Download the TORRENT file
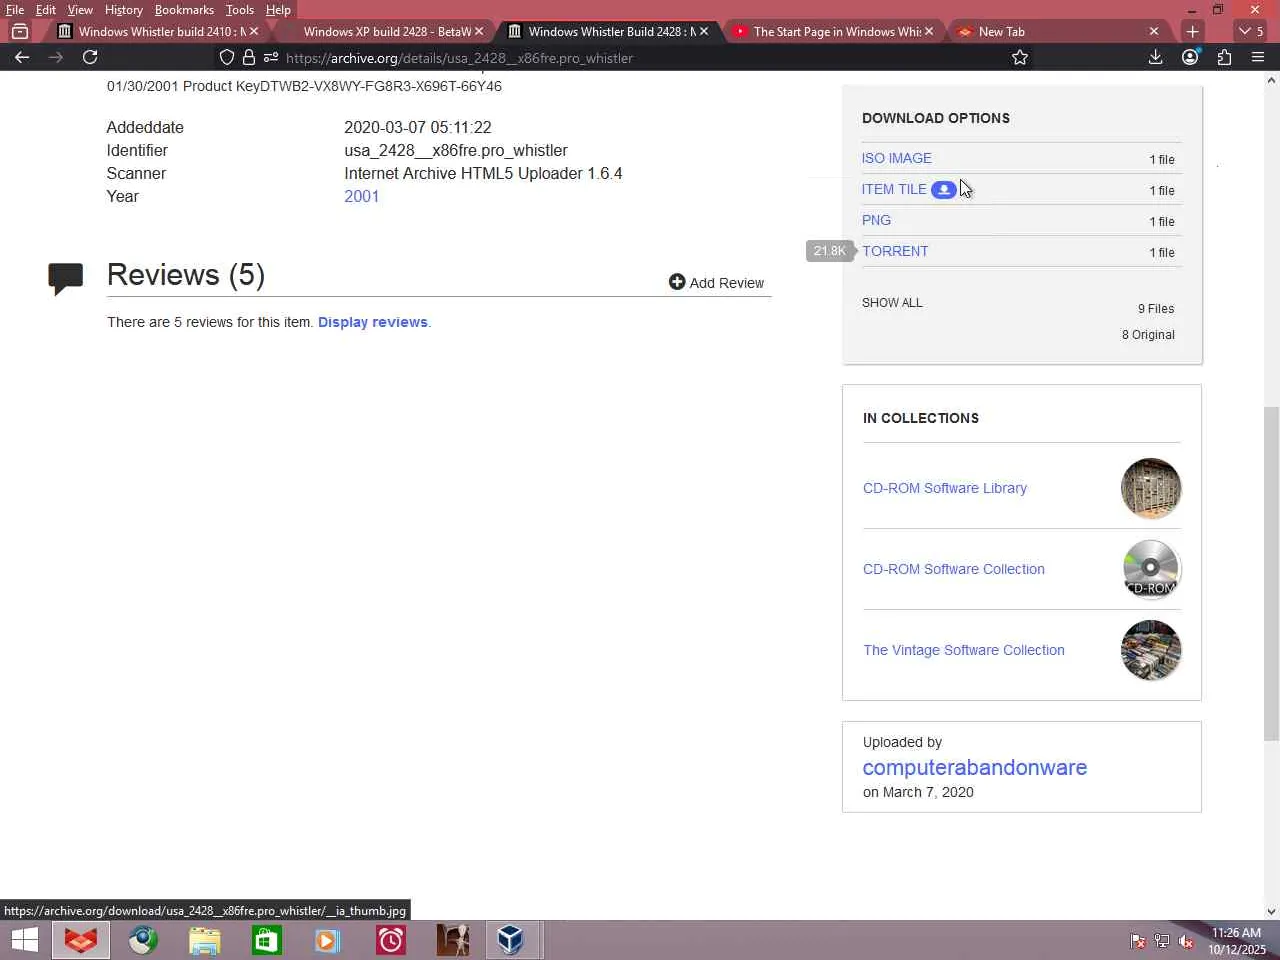The height and width of the screenshot is (960, 1280). (x=895, y=252)
